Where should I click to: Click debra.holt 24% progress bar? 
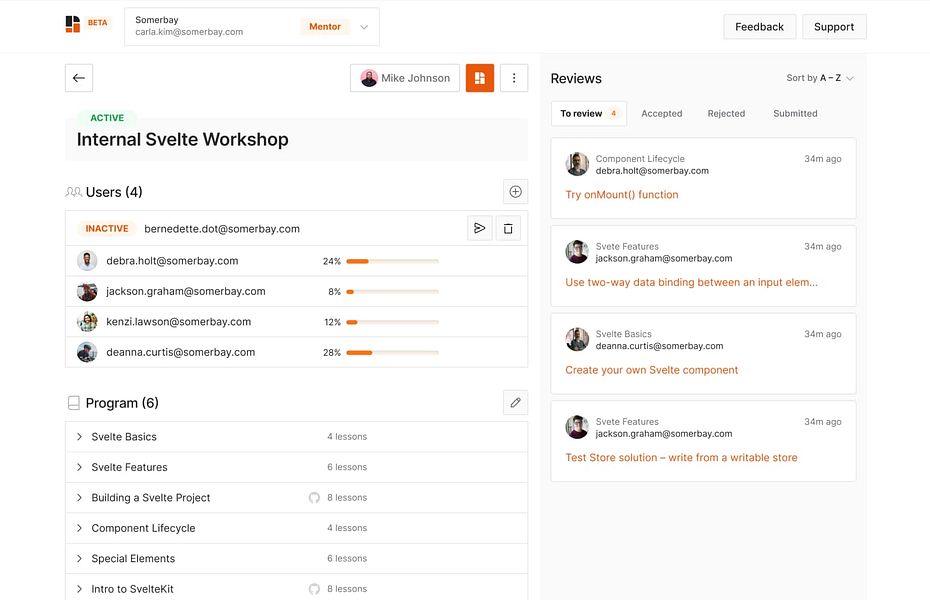pos(392,261)
